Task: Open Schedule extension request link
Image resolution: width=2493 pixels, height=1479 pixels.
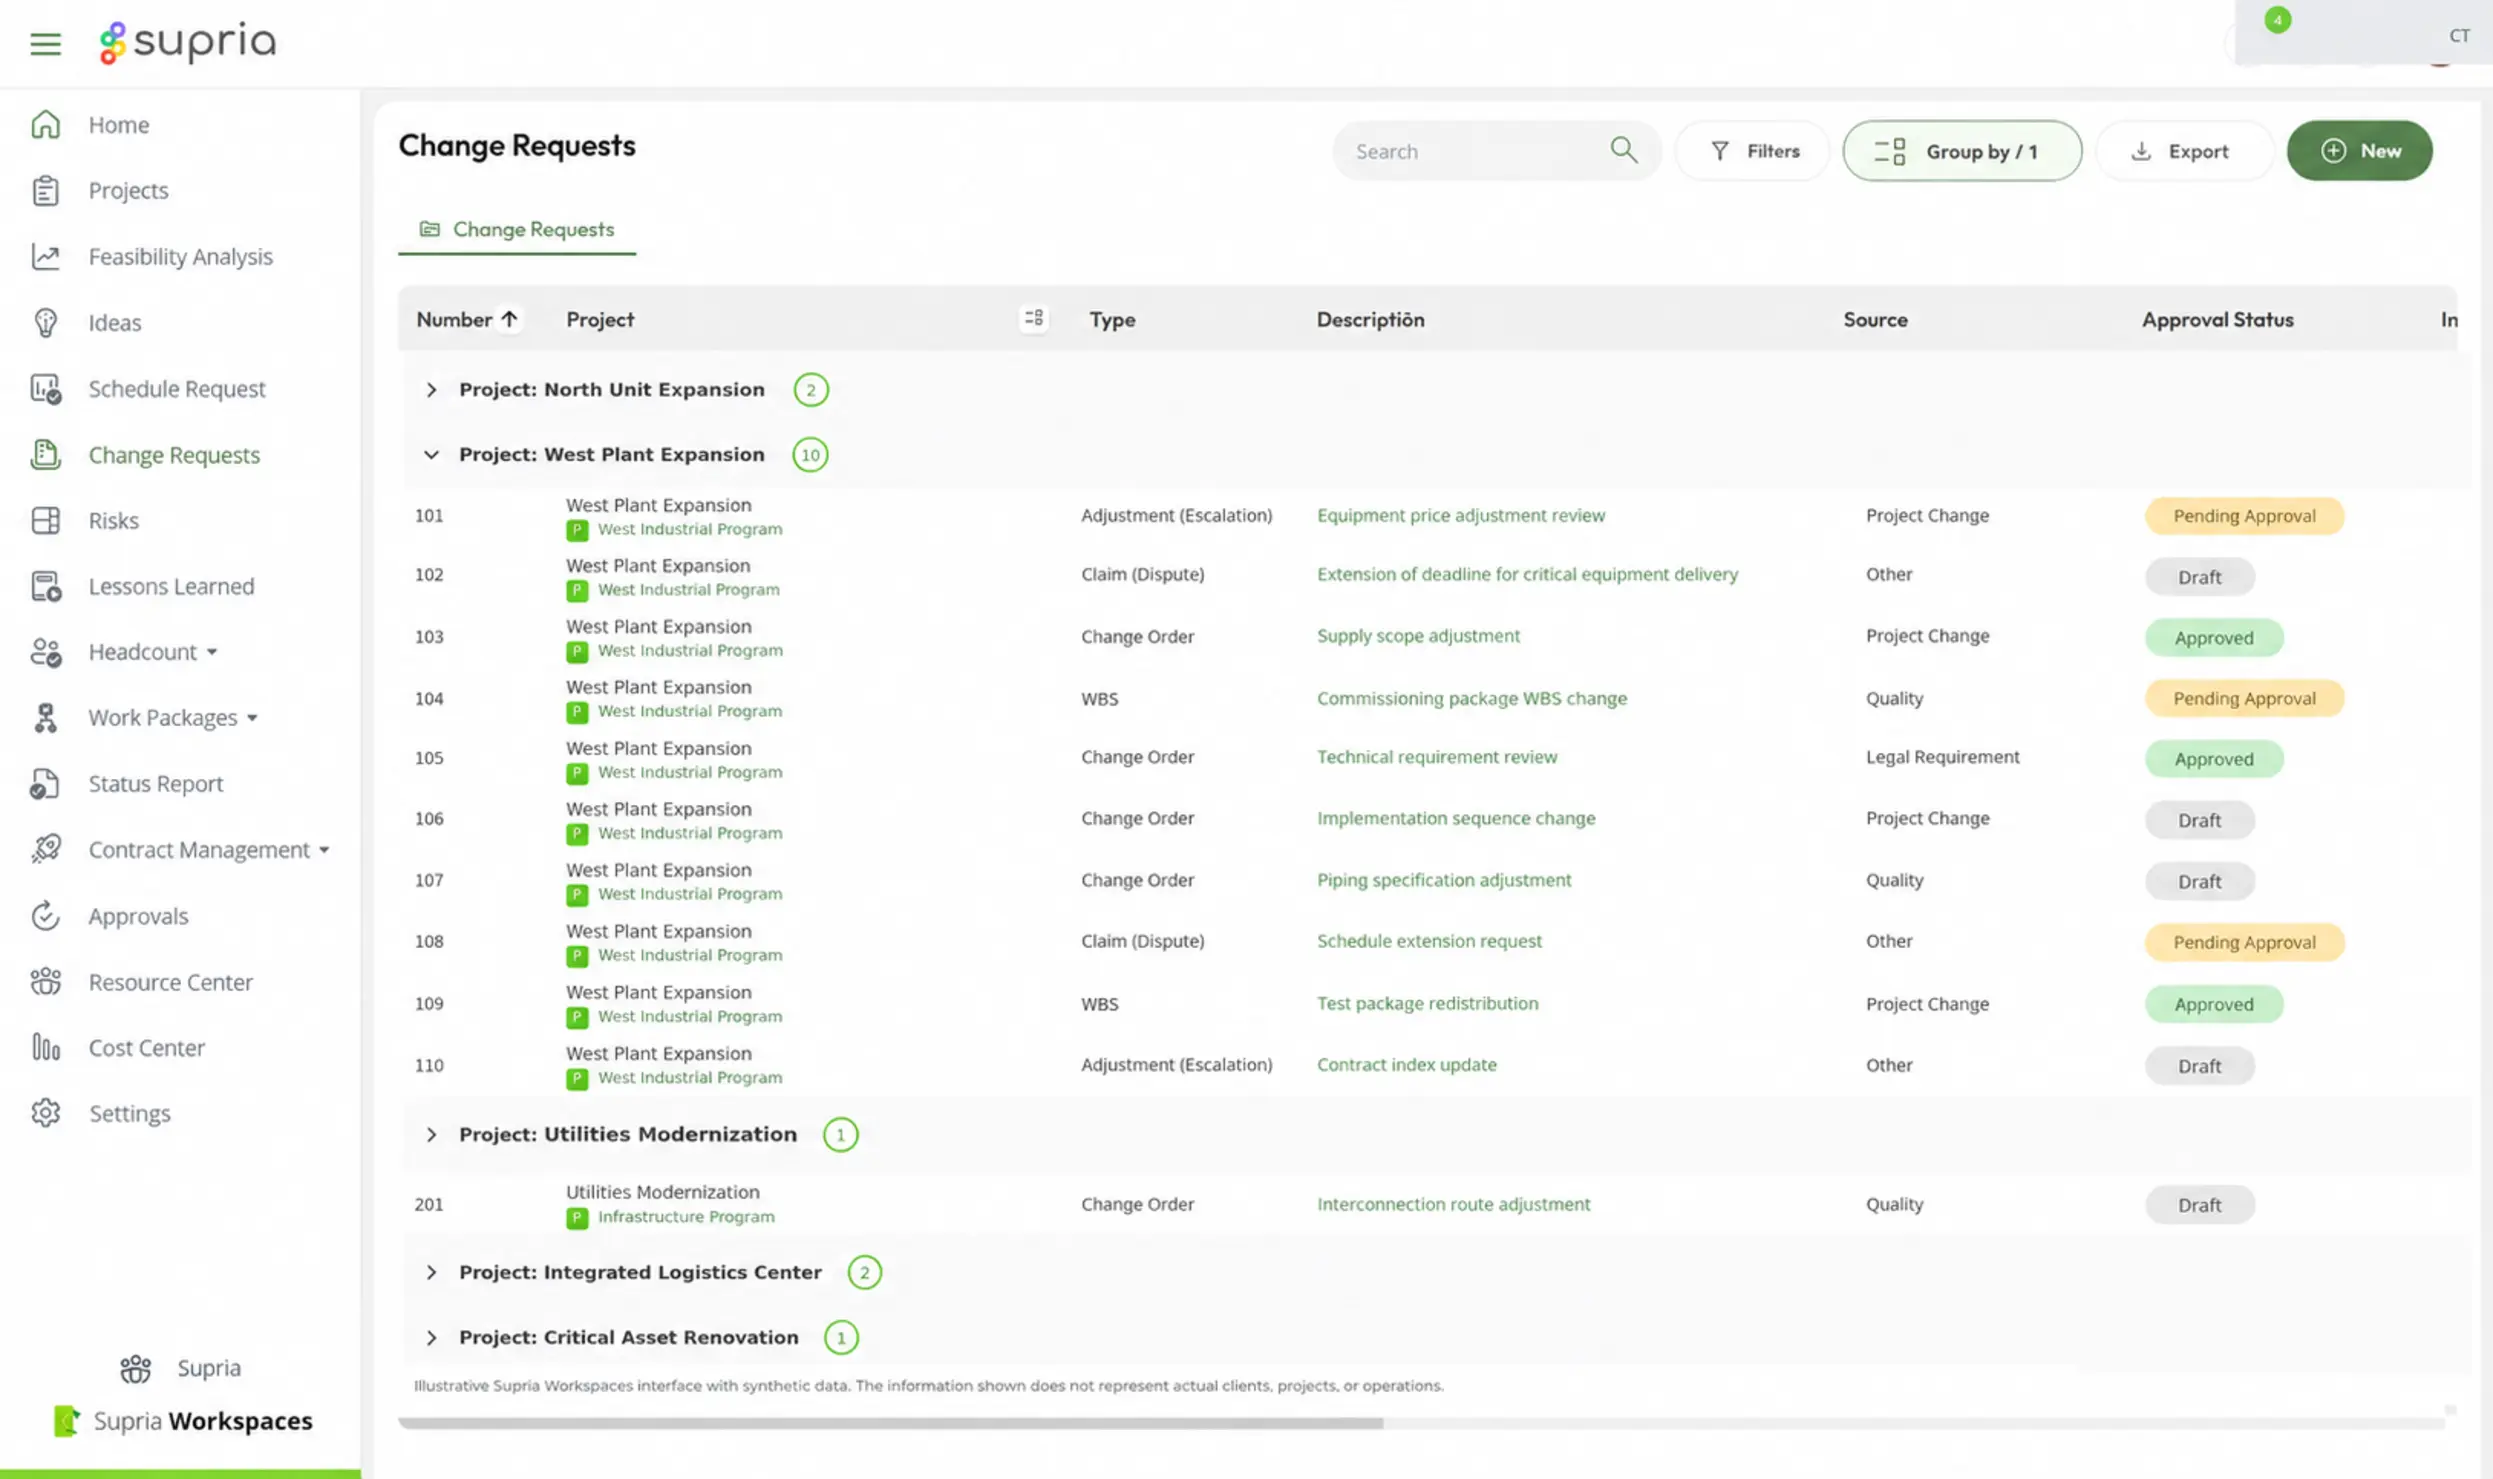Action: click(x=1429, y=941)
